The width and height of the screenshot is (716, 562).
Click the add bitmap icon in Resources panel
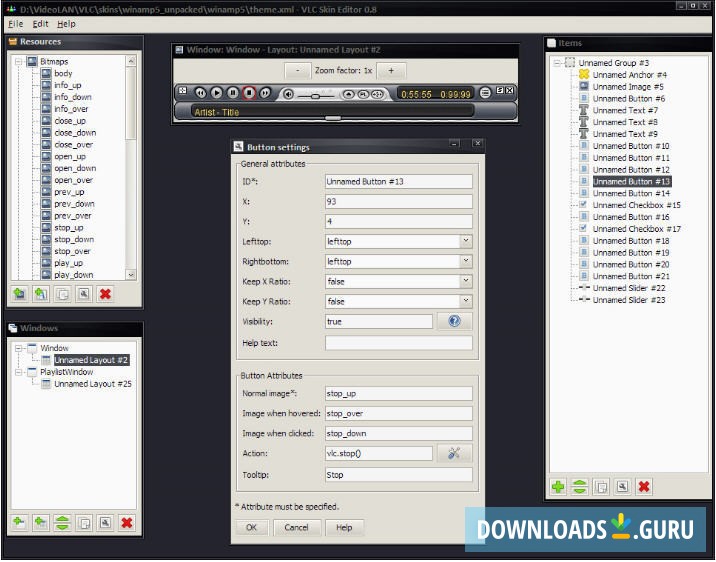tap(19, 294)
